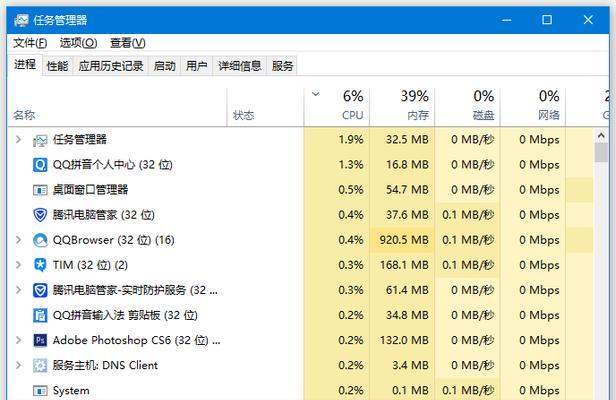Select the Adobe Photoshop CS6 icon
Screen dimensions: 616x400
point(40,340)
